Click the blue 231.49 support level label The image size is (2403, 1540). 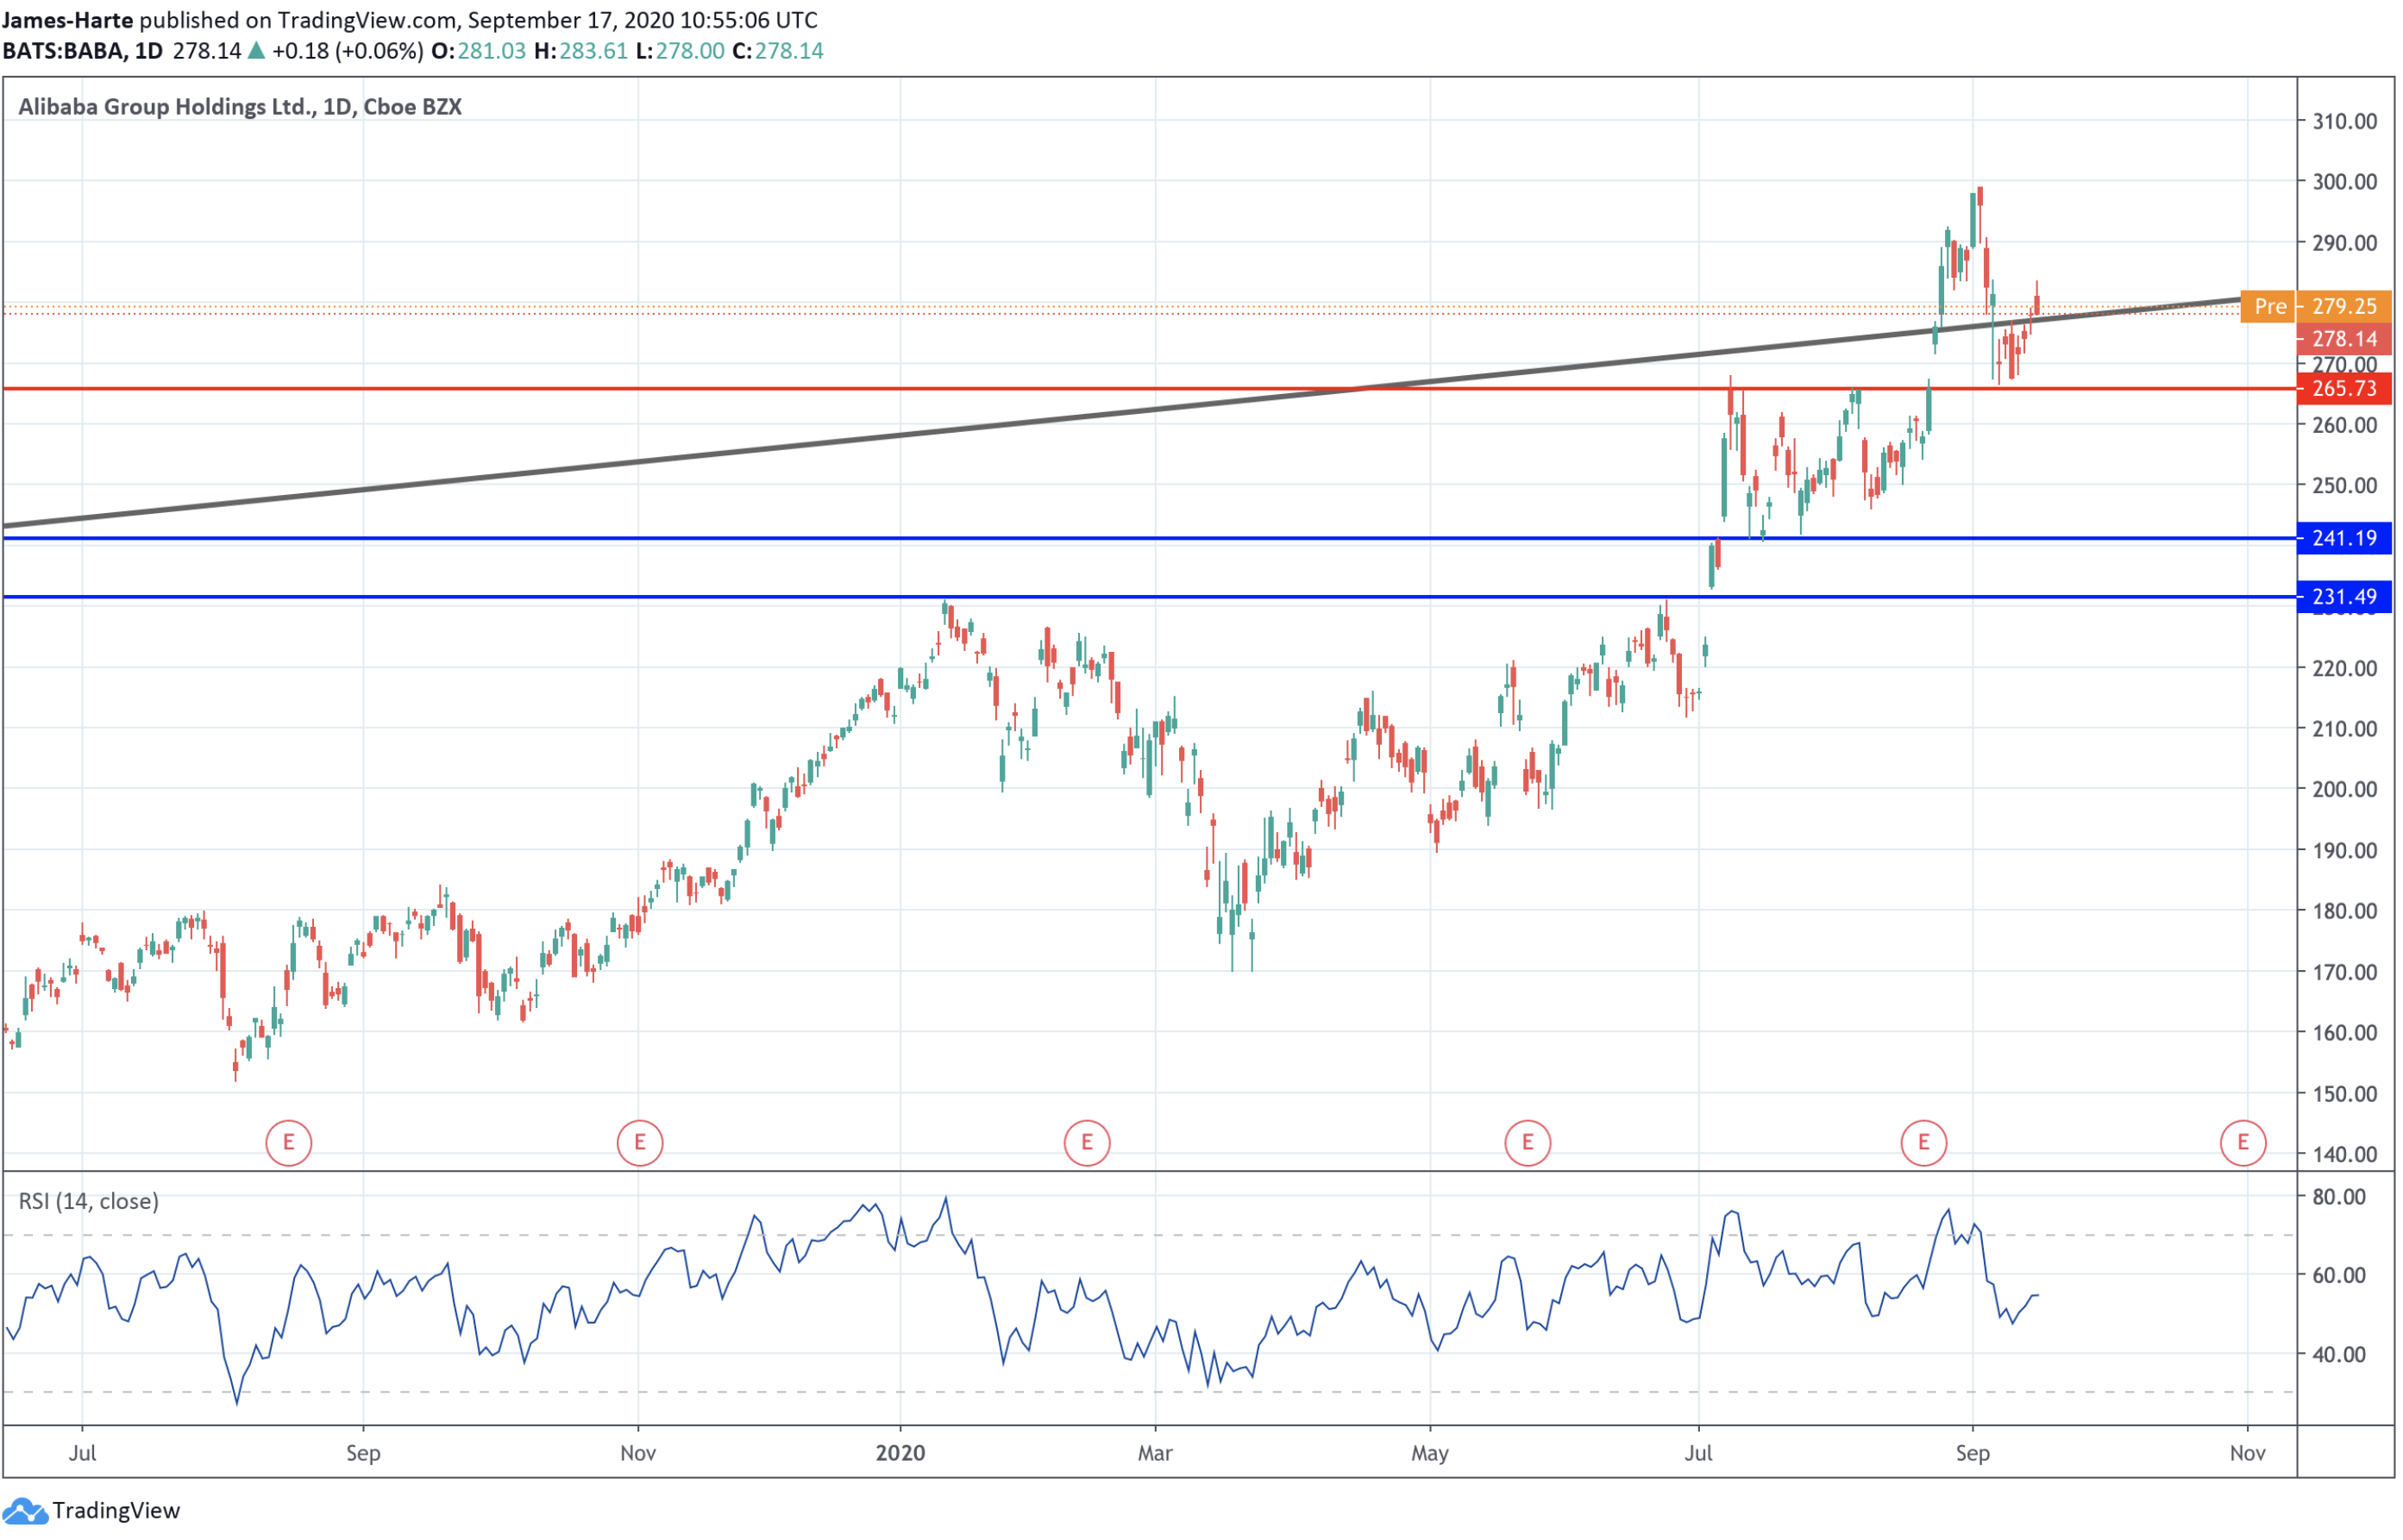(2344, 597)
